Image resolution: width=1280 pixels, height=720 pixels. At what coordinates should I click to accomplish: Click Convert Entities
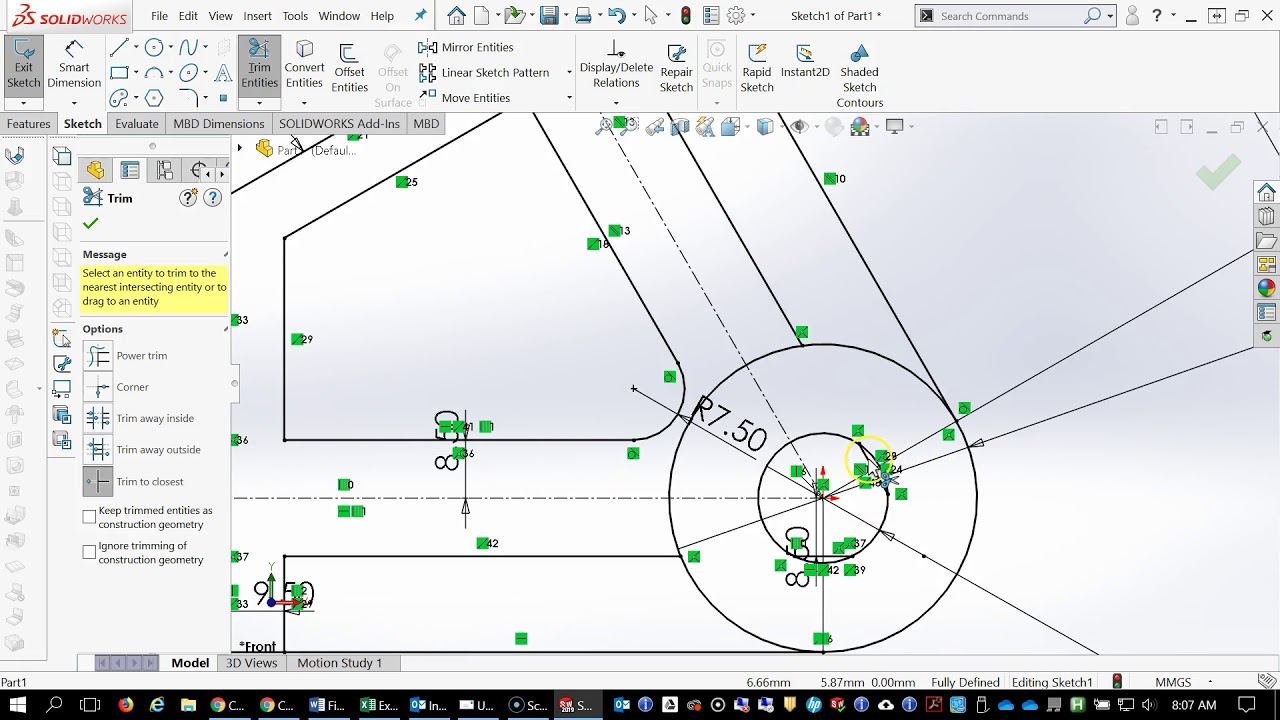[x=304, y=66]
